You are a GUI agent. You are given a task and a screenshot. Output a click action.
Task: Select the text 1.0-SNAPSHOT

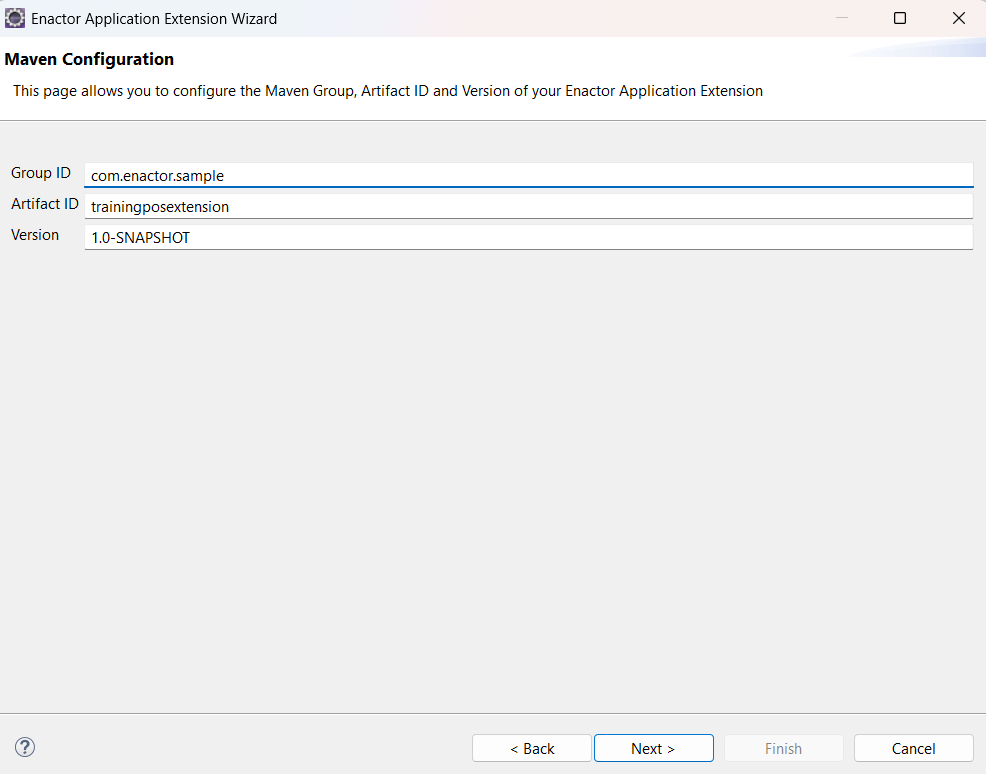[x=142, y=237]
